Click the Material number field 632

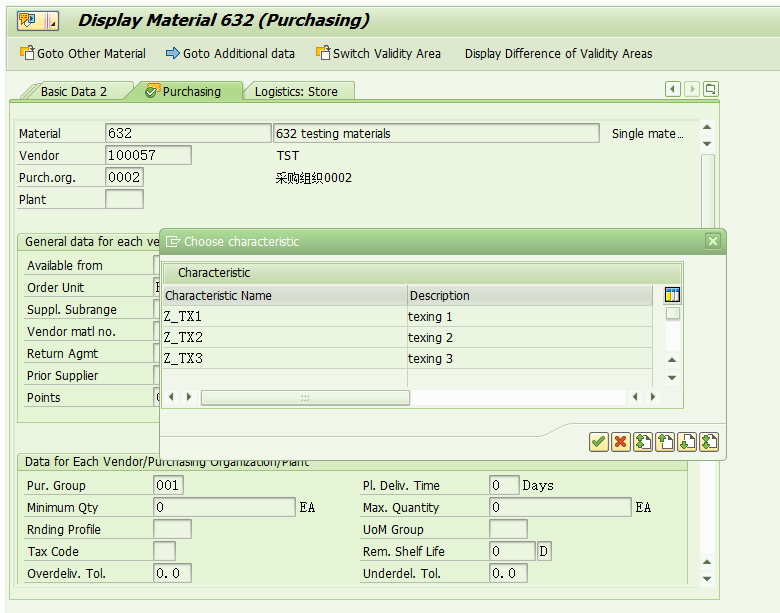click(188, 133)
